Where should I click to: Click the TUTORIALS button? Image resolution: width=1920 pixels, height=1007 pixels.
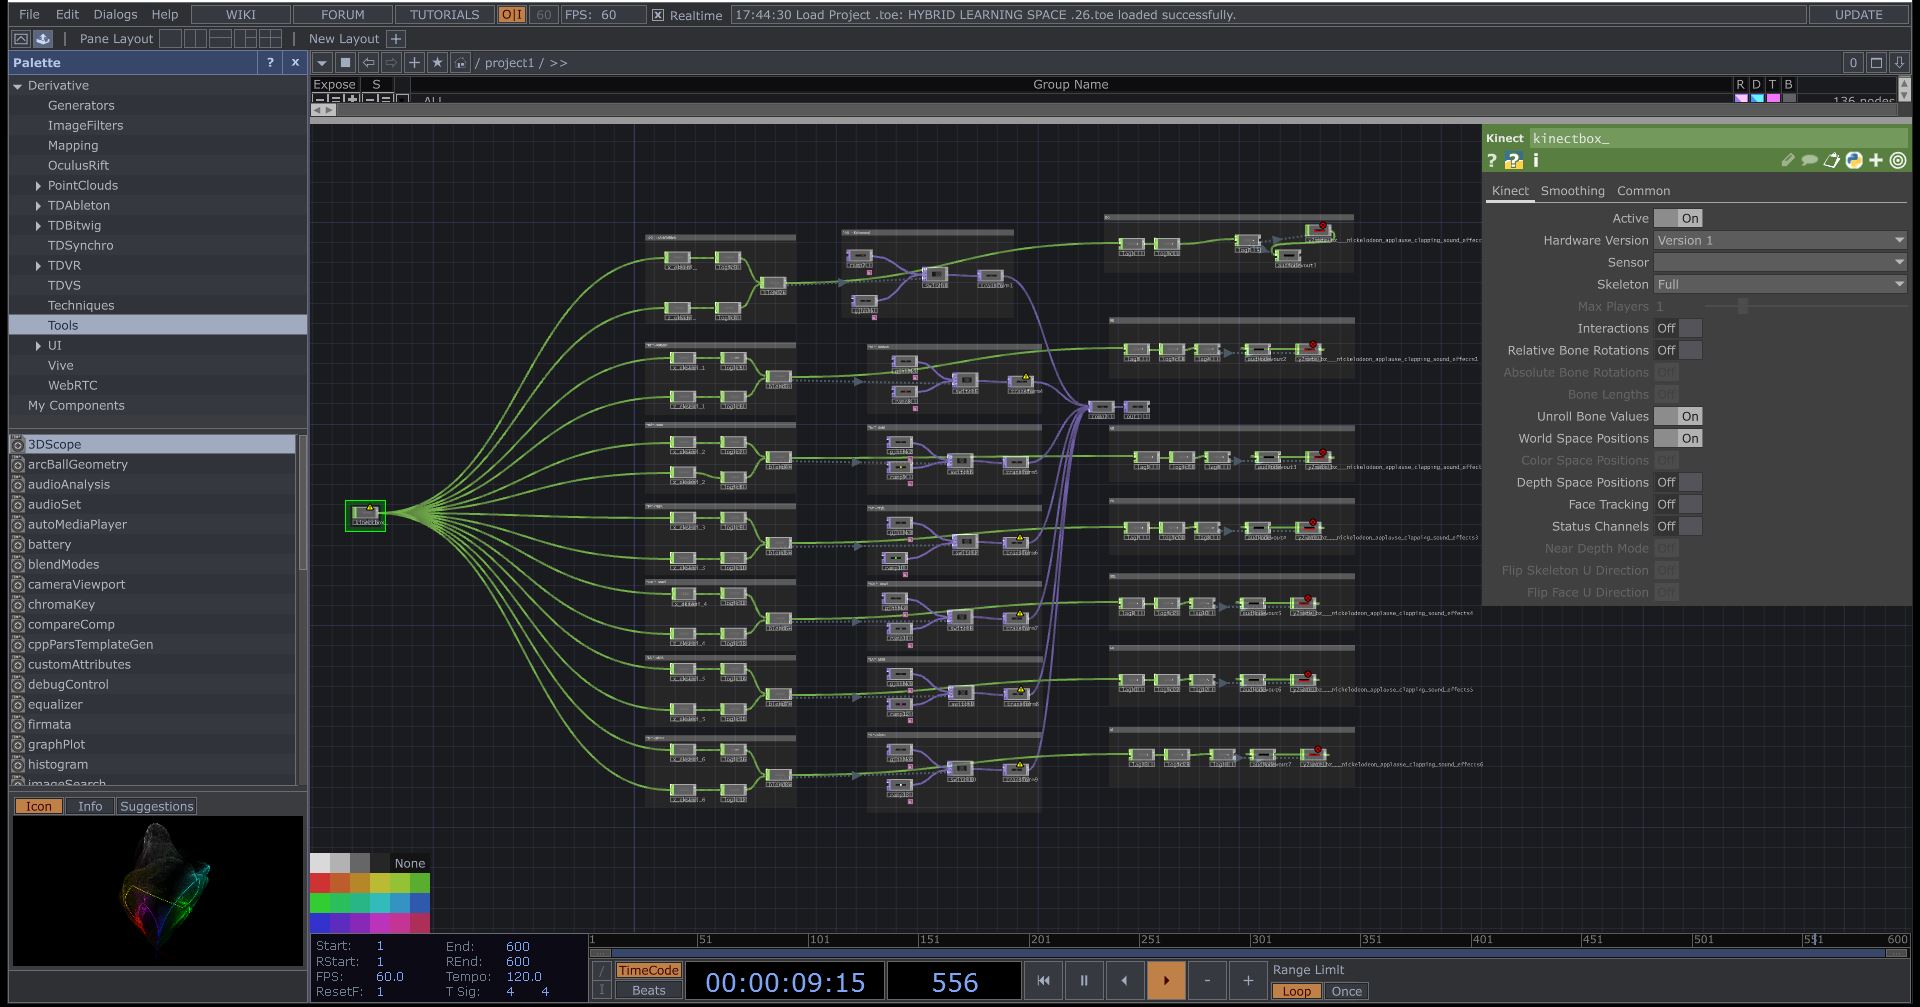click(x=444, y=15)
